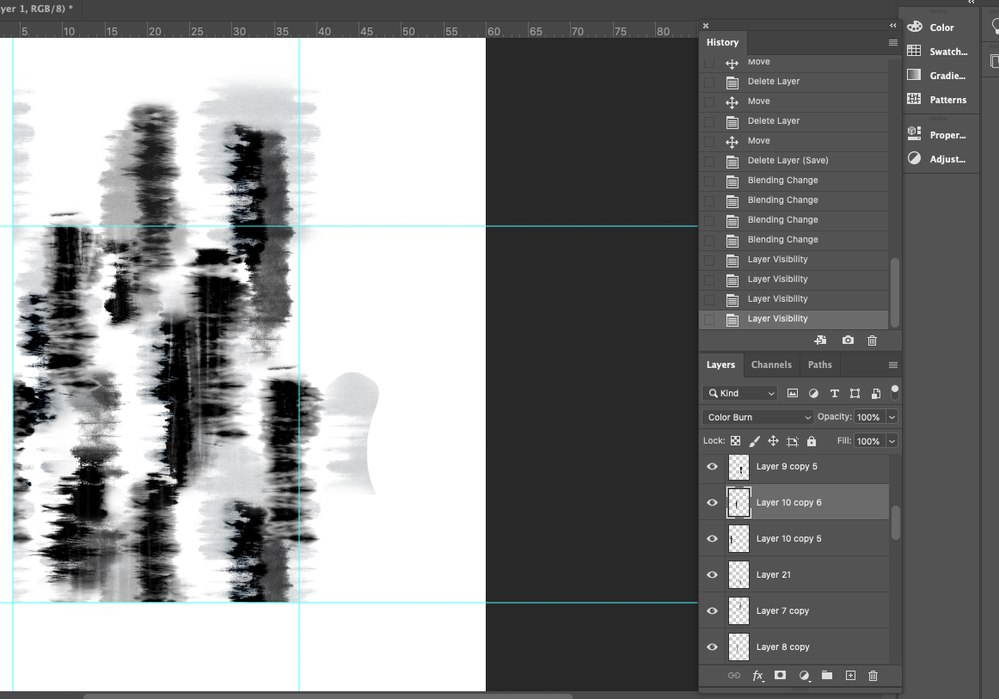Image resolution: width=999 pixels, height=699 pixels.
Task: Switch to the Paths tab
Action: (819, 364)
